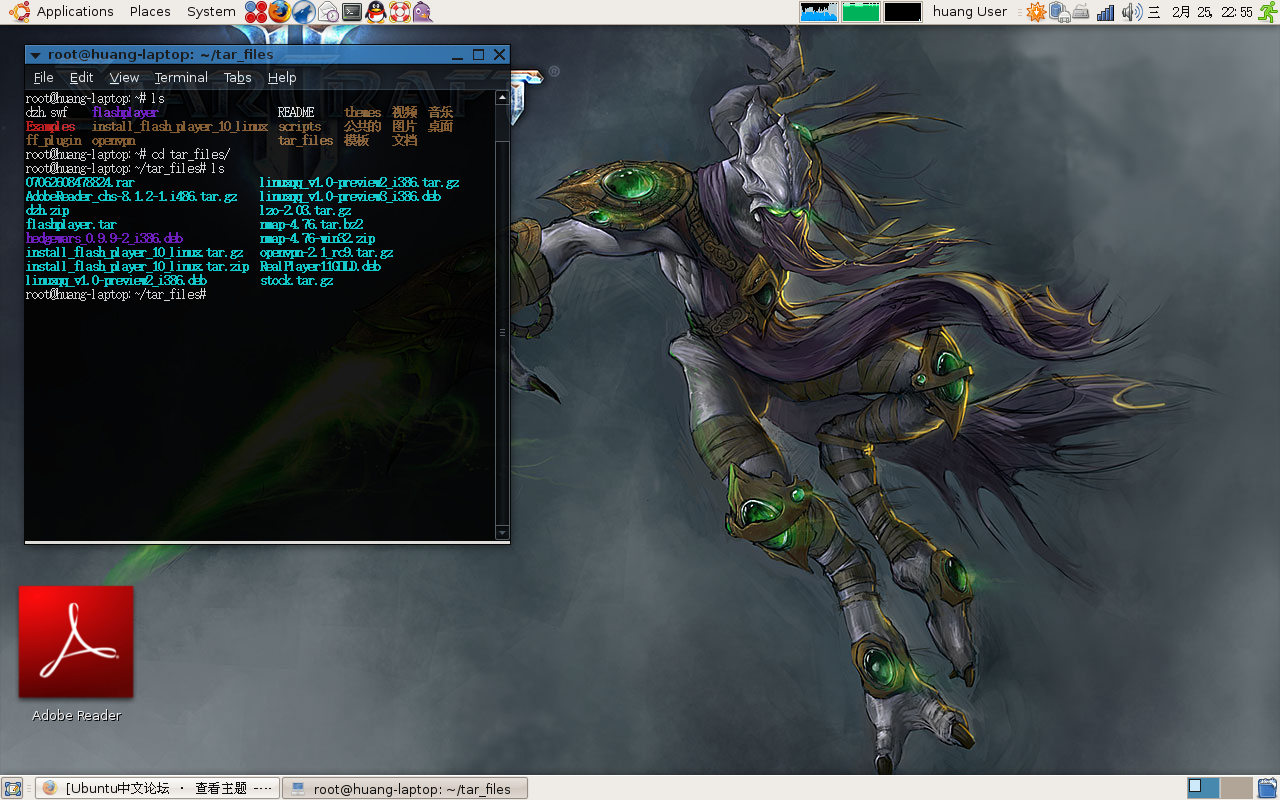Click 0706260847824.rar in terminal output
This screenshot has height=800, width=1280.
pyautogui.click(x=80, y=183)
